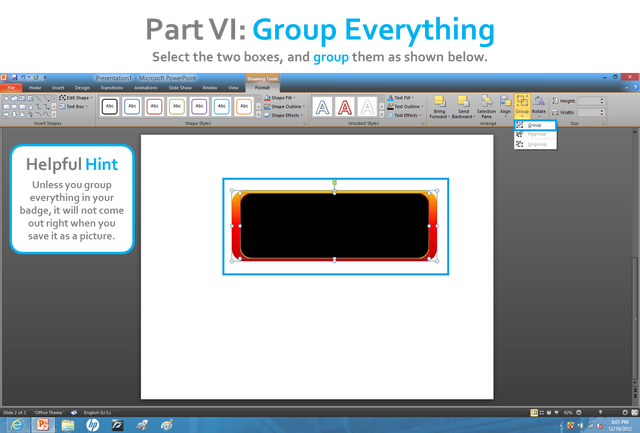Click the Redo icon in quick access toolbar
The height and width of the screenshot is (433, 640).
pyautogui.click(x=36, y=77)
